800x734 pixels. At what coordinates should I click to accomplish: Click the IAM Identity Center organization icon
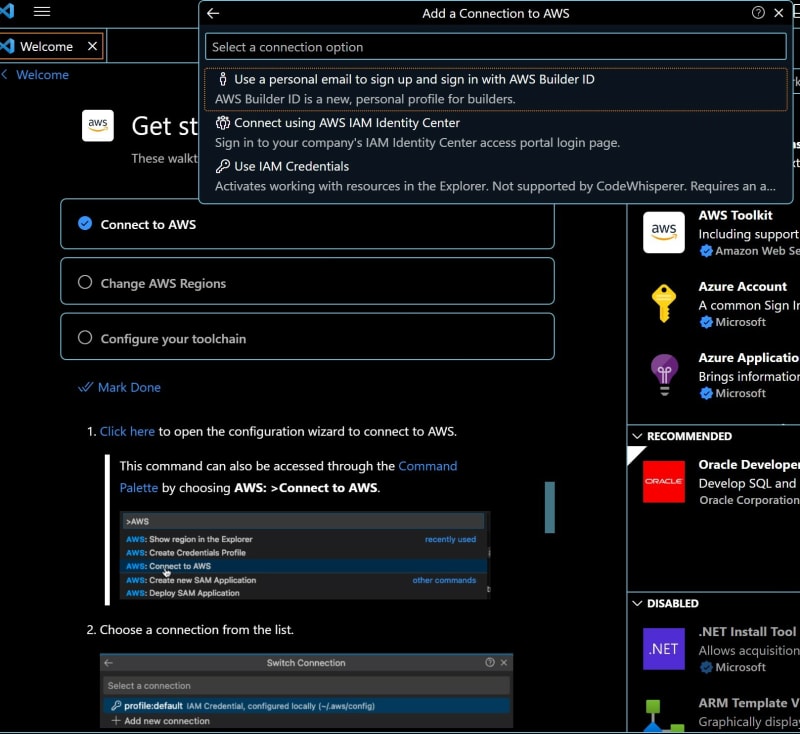222,122
